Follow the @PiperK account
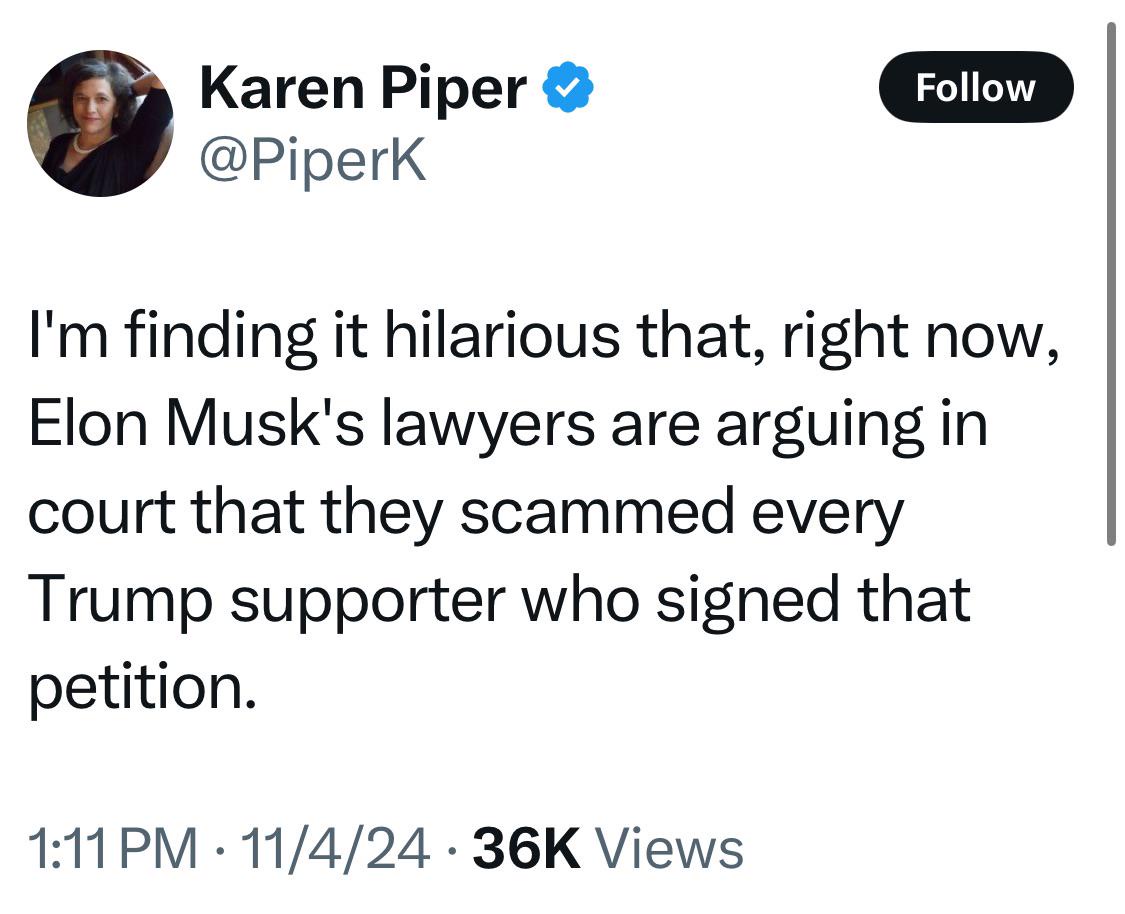The width and height of the screenshot is (1125, 914). [x=976, y=88]
